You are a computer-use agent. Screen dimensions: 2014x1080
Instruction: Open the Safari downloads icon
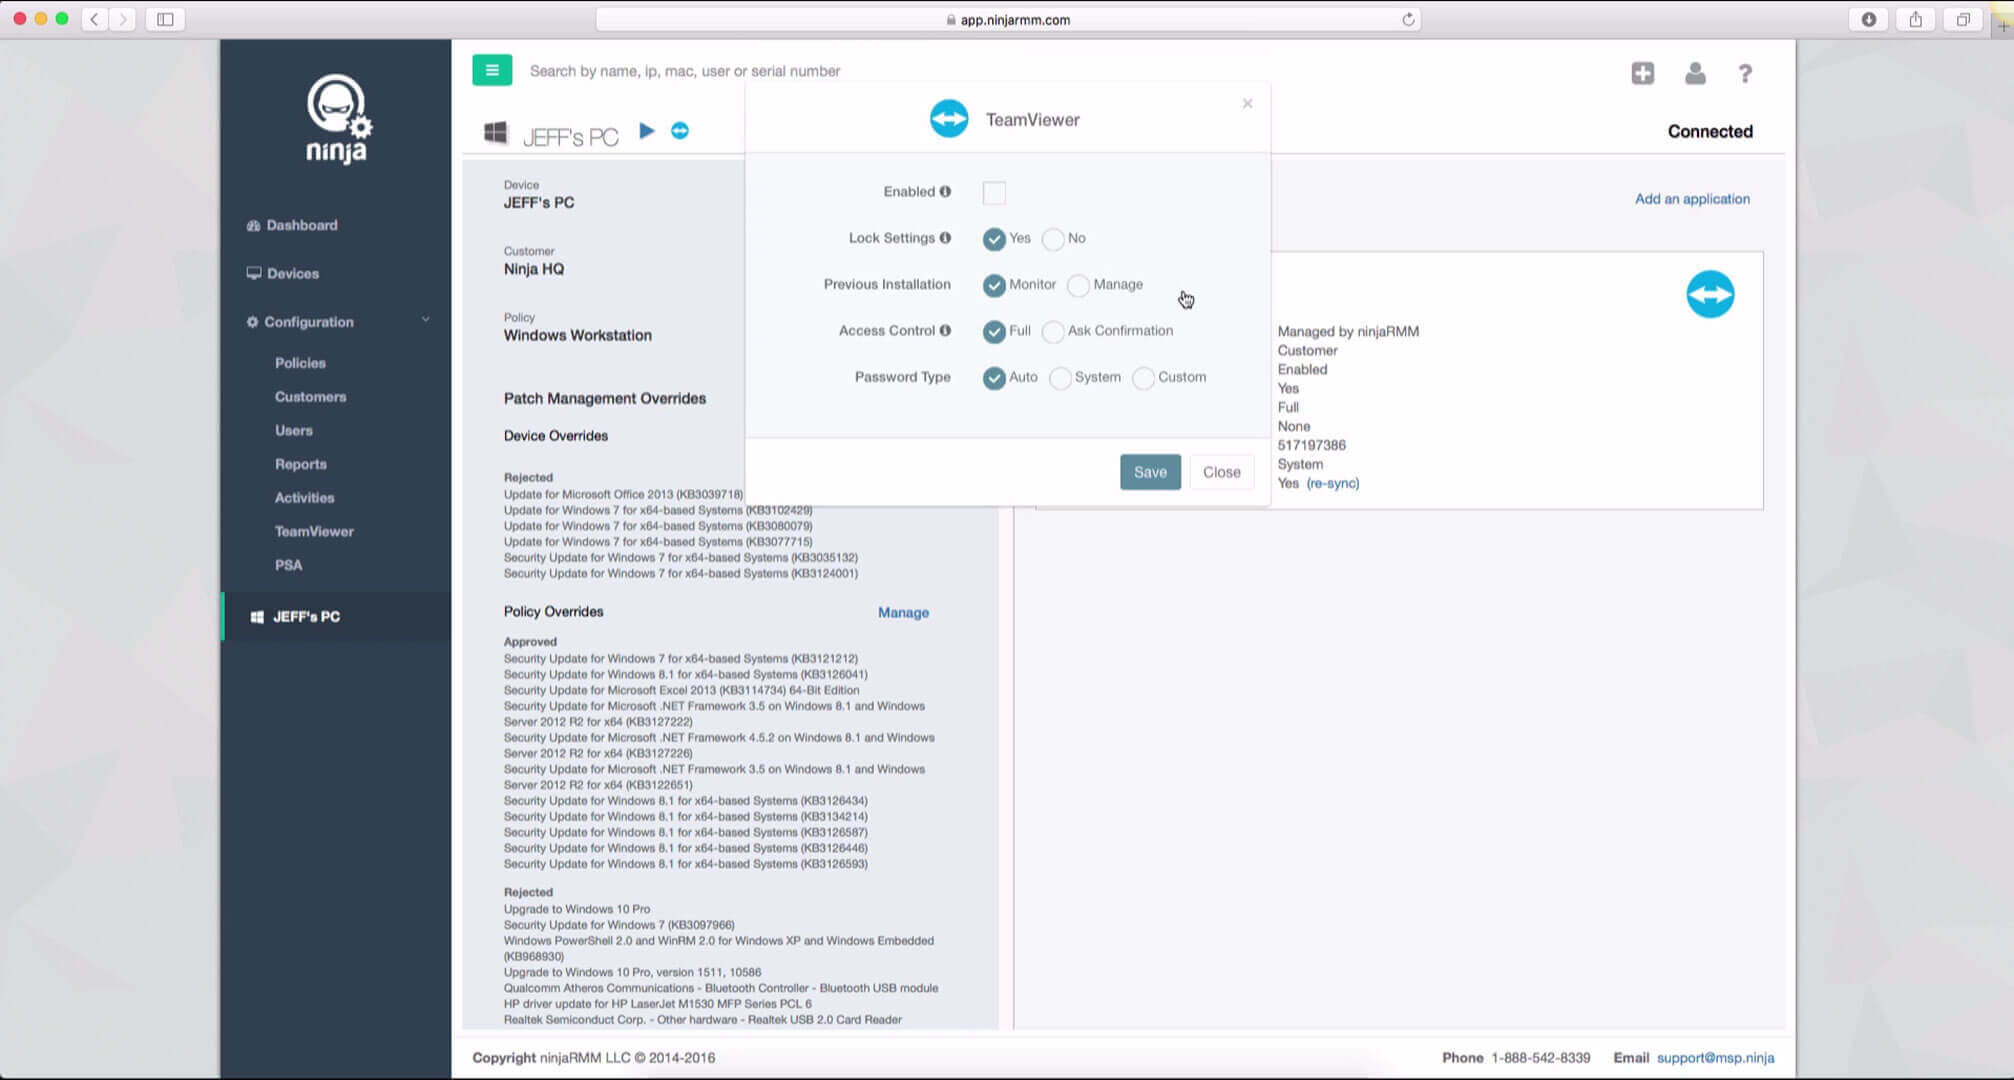[1868, 19]
